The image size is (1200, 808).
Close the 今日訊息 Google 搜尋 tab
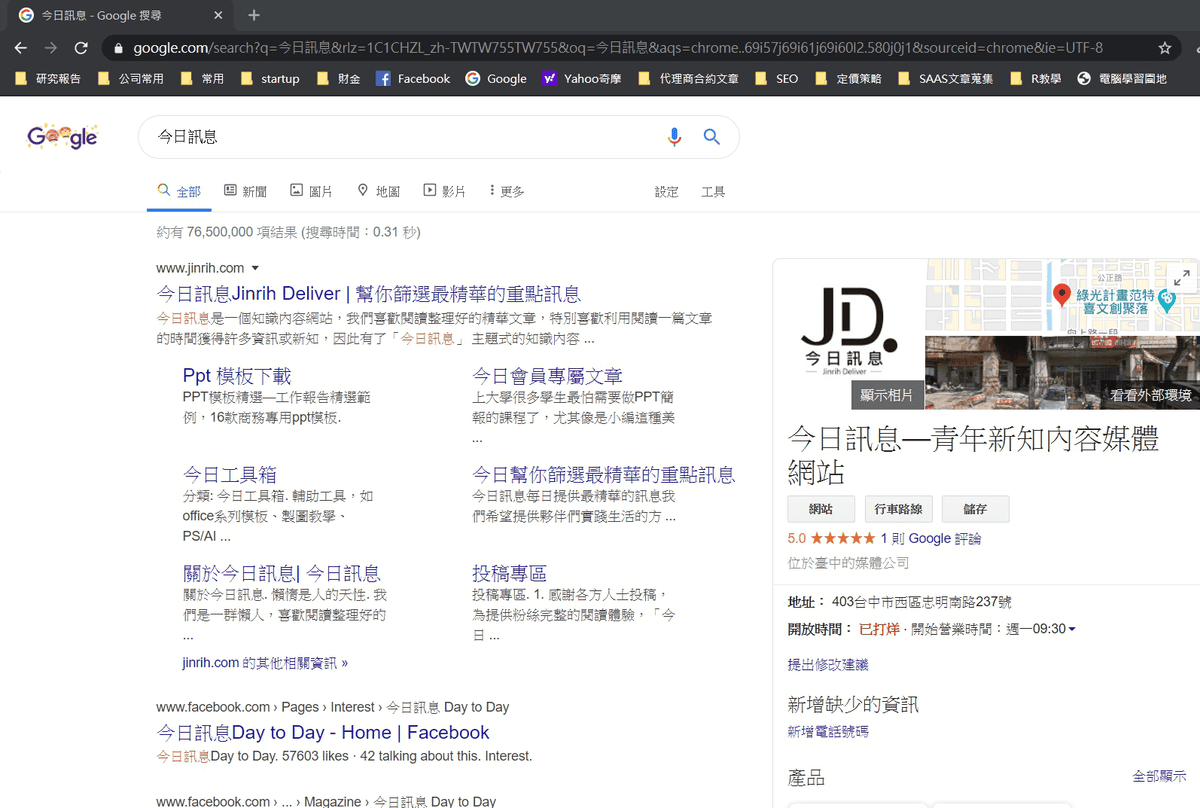point(216,15)
